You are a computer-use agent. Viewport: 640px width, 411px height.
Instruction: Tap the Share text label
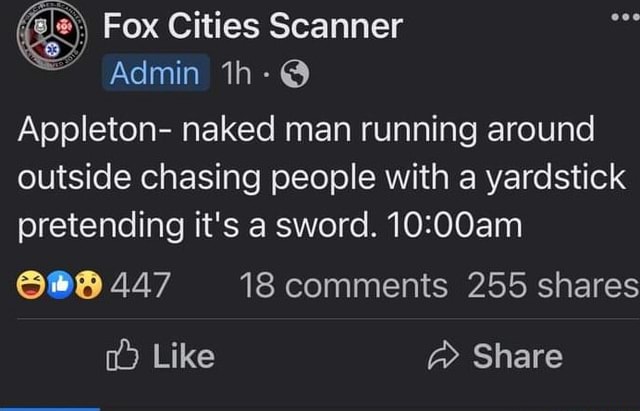518,356
